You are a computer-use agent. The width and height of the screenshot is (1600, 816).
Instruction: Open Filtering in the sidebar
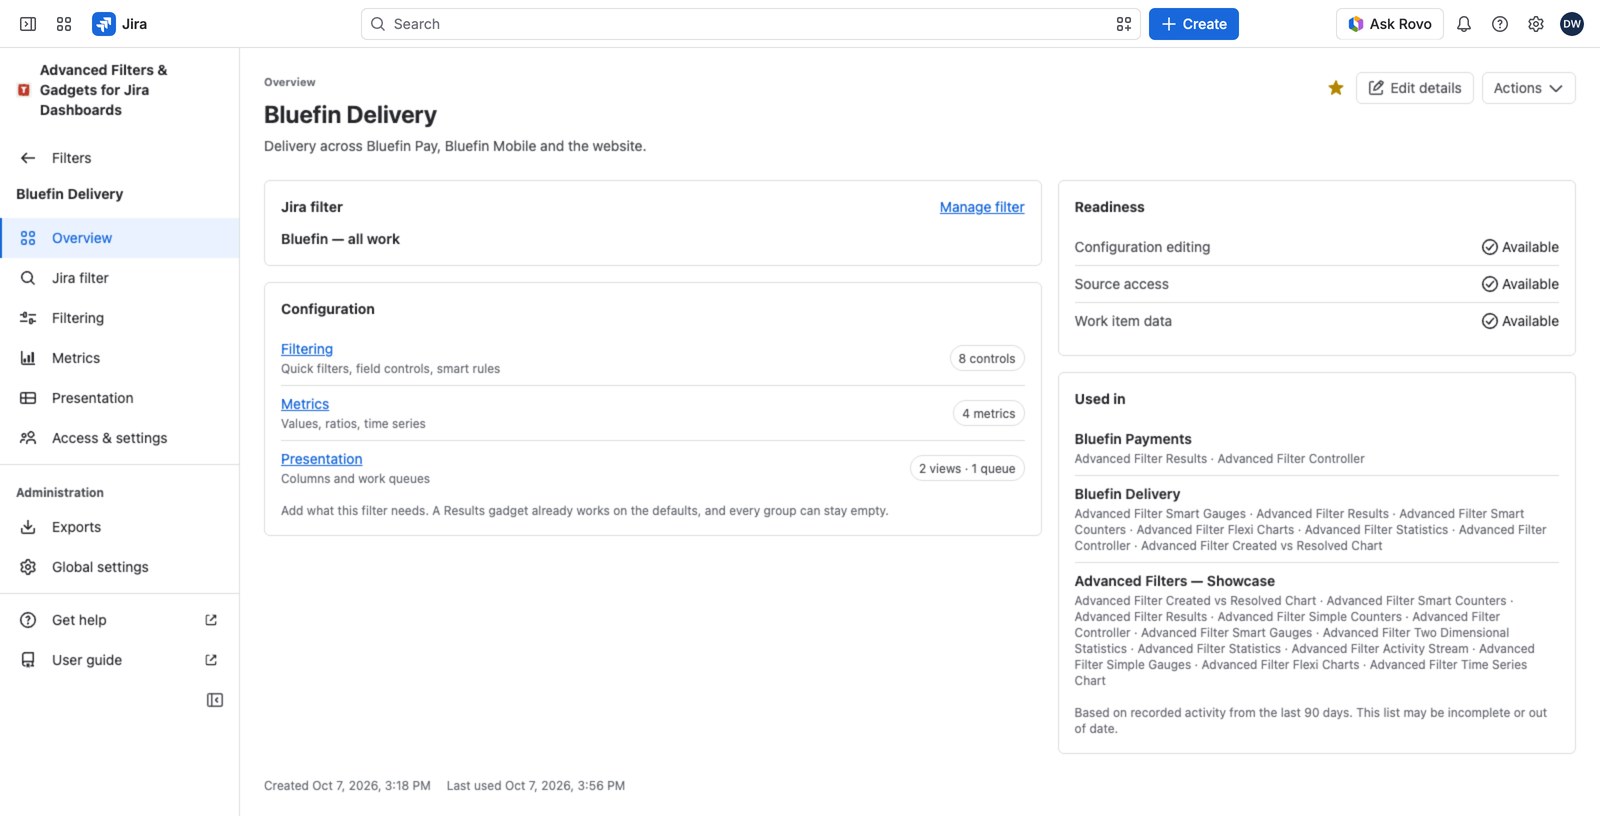120,318
